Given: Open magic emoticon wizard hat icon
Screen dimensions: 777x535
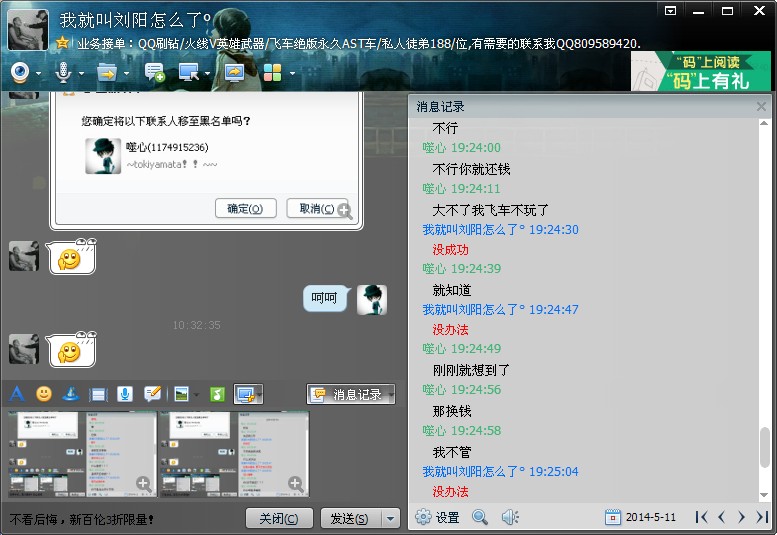Looking at the screenshot, I should (x=71, y=394).
